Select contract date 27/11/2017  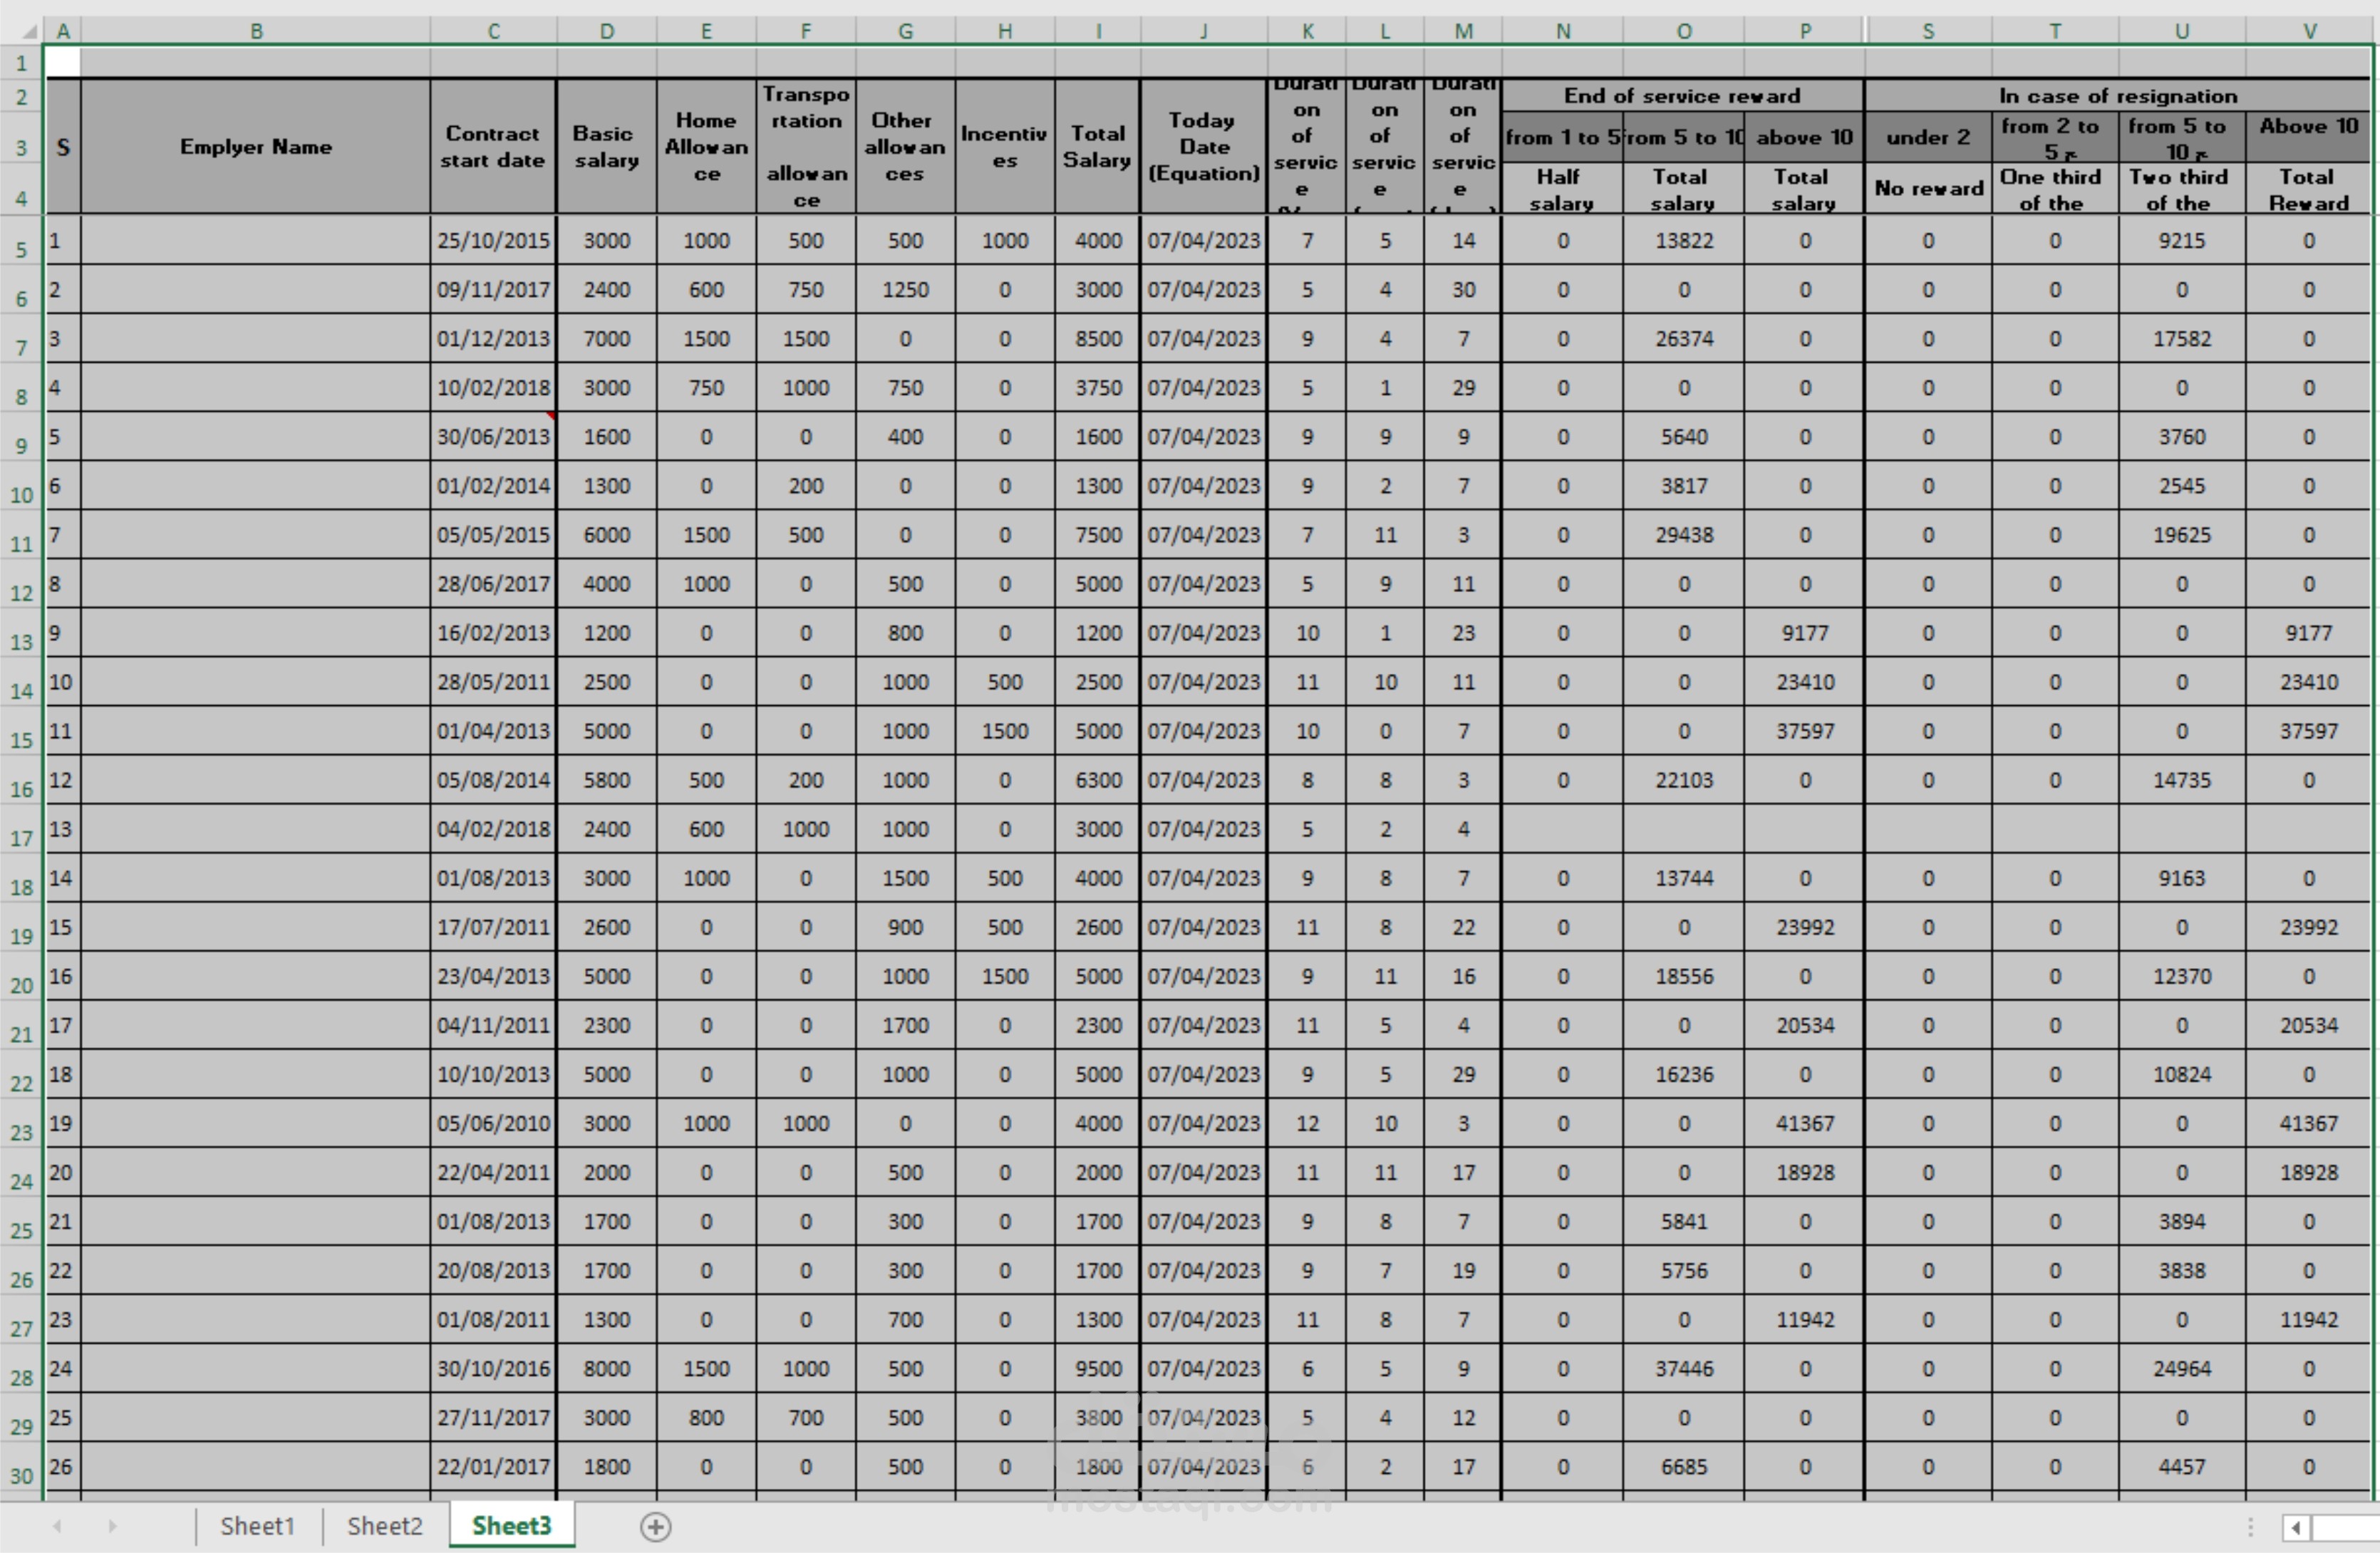pos(493,1417)
